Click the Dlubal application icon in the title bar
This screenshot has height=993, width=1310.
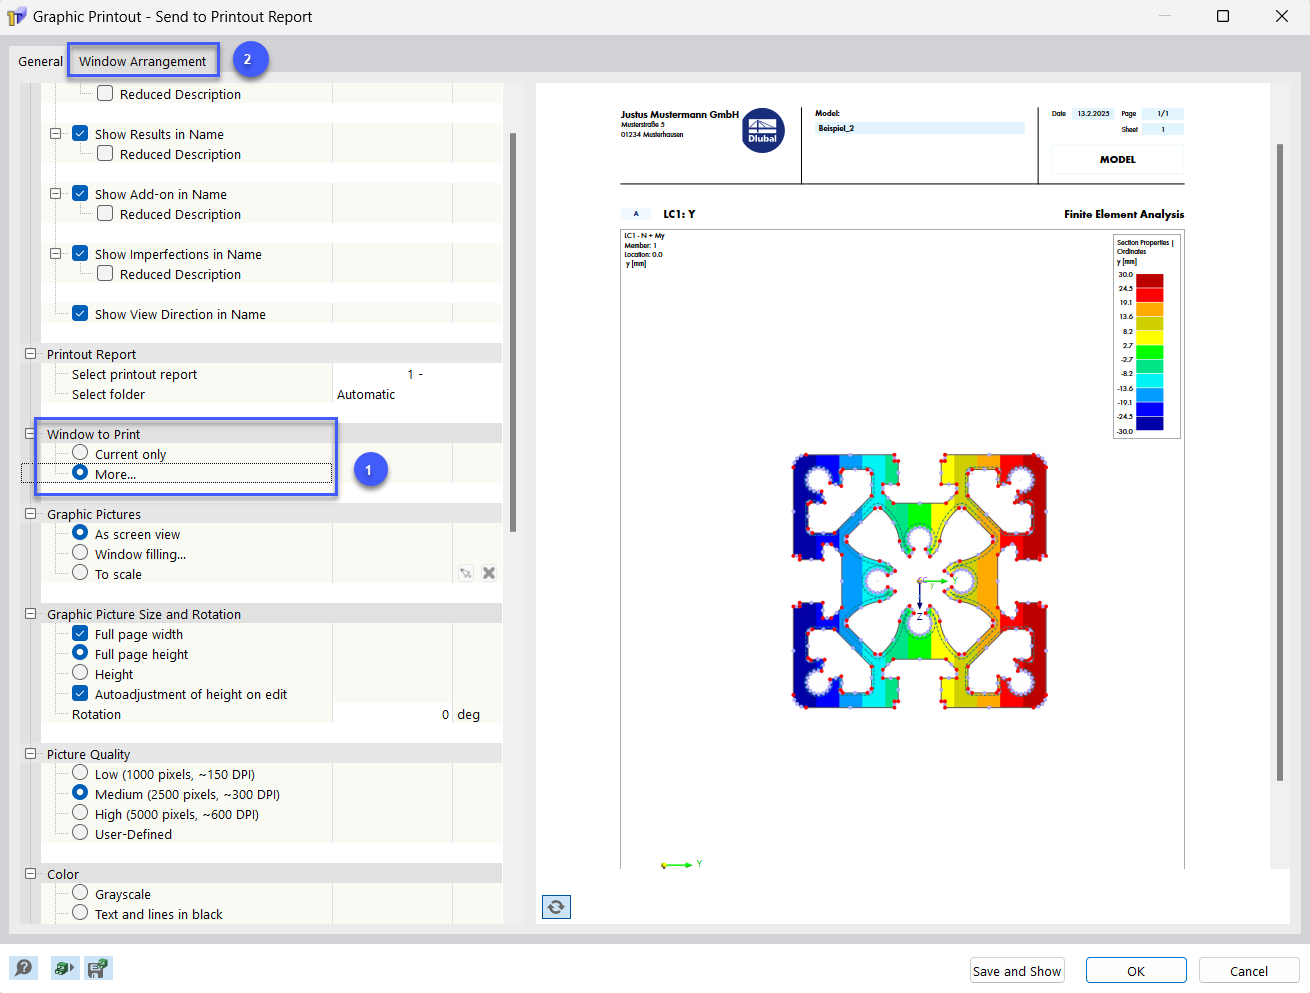[x=15, y=16]
